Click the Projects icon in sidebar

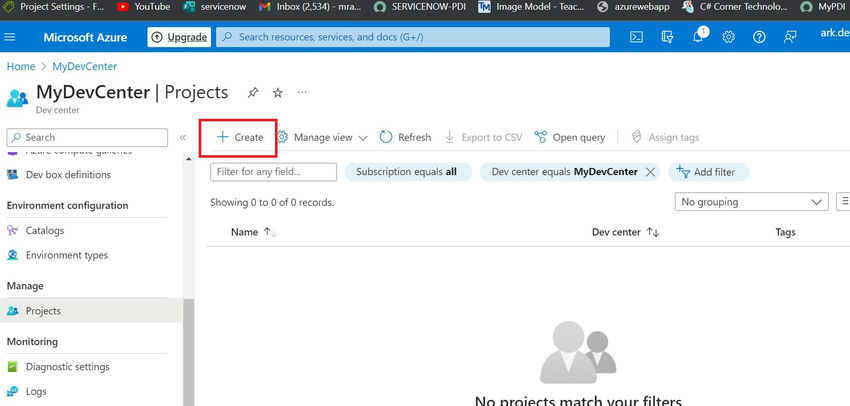pos(12,311)
